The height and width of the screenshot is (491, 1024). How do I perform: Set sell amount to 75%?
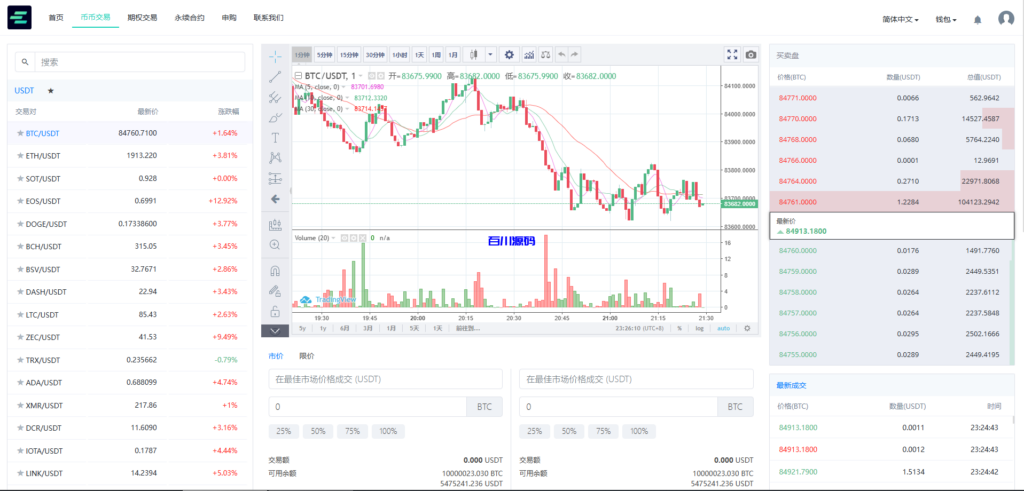point(603,431)
